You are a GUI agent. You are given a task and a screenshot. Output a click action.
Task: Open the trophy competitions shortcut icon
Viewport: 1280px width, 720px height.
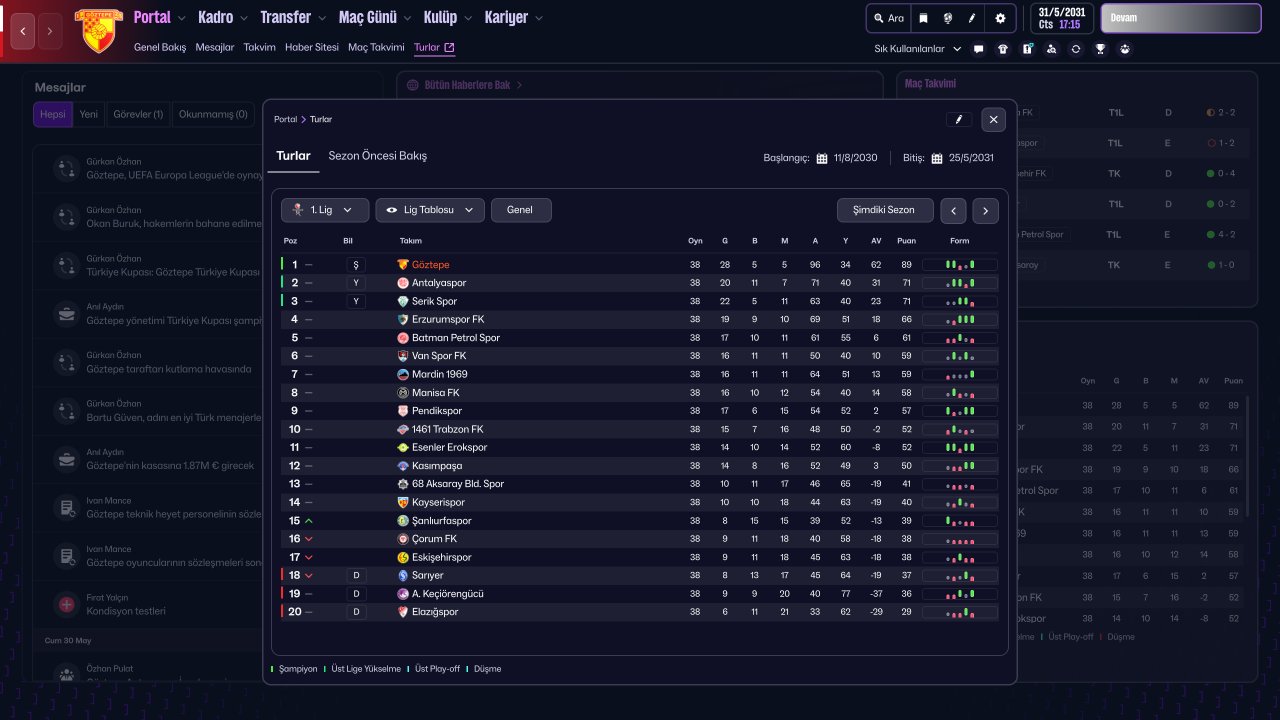tap(1100, 48)
